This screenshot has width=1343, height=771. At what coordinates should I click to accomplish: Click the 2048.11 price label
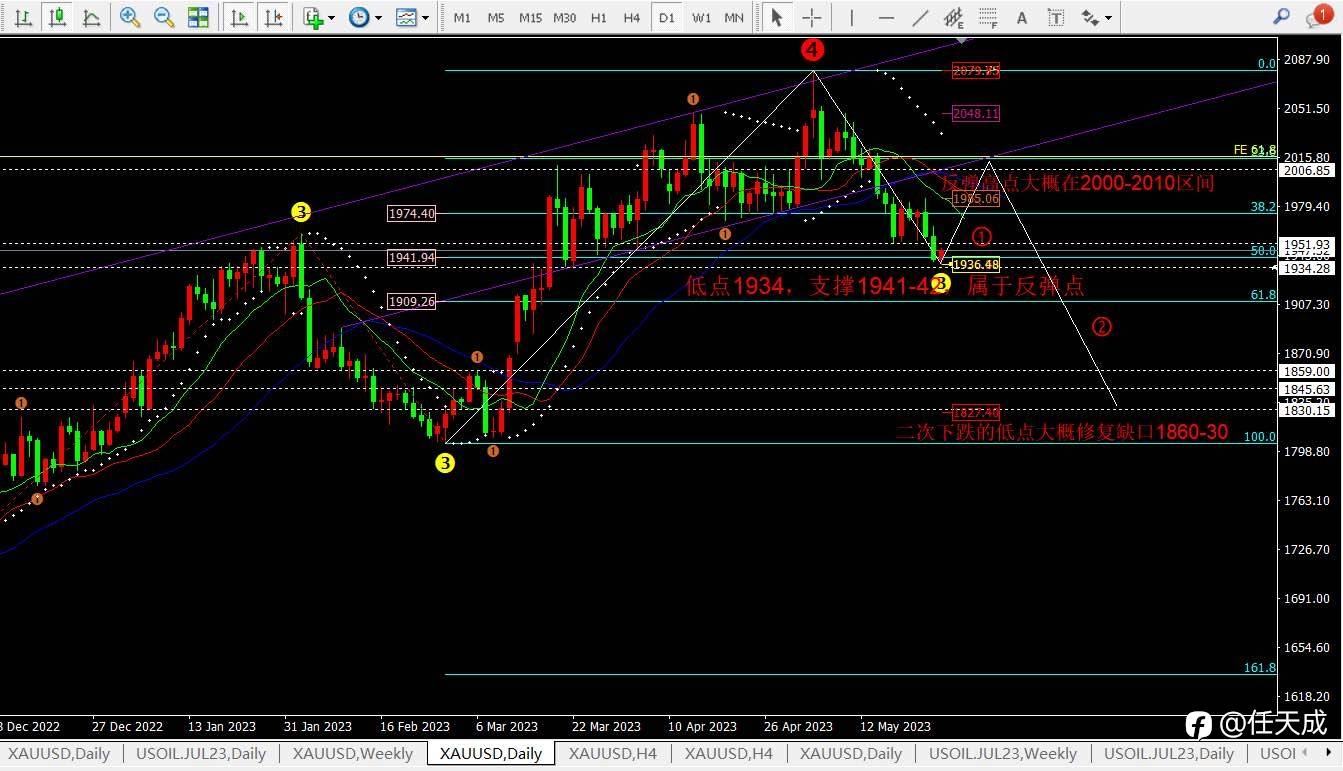tap(976, 114)
